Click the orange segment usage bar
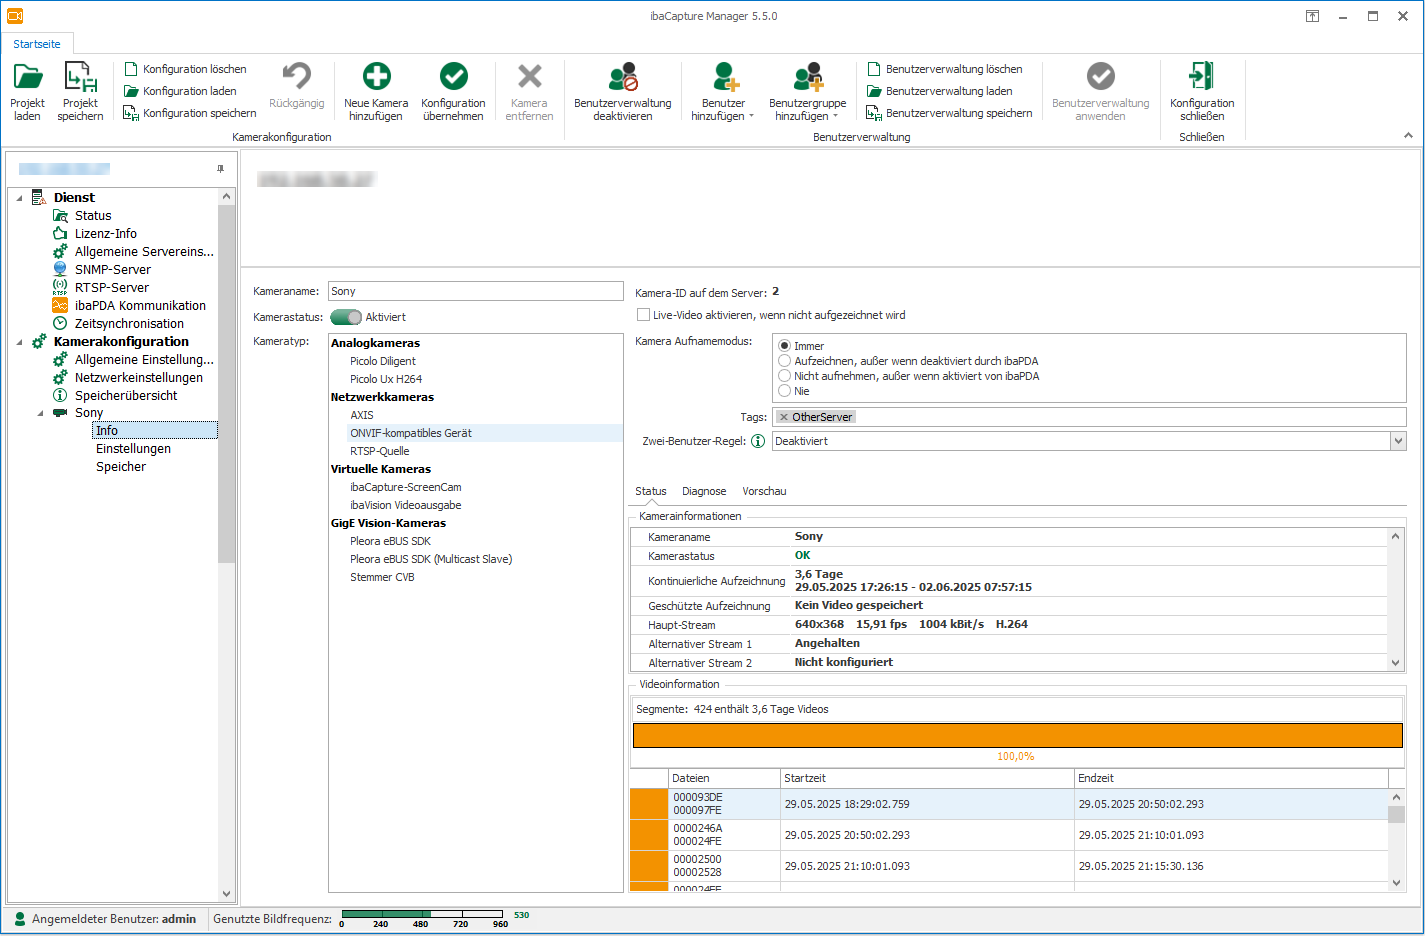Viewport: 1425px width, 936px height. coord(1017,735)
